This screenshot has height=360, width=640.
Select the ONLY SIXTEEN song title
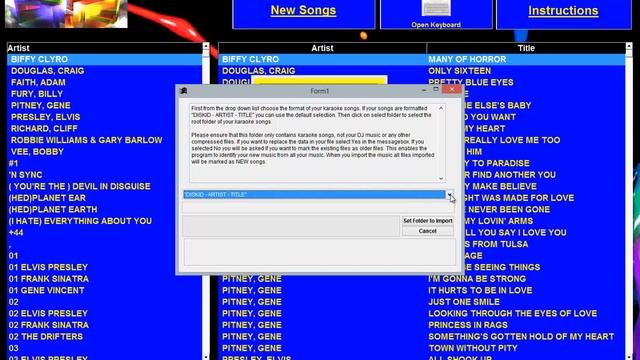pyautogui.click(x=460, y=71)
